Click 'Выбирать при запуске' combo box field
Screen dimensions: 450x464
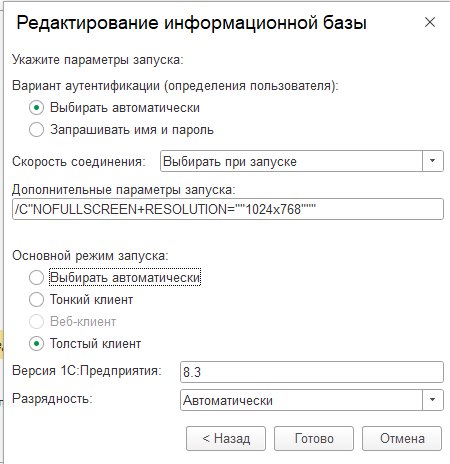[x=291, y=161]
